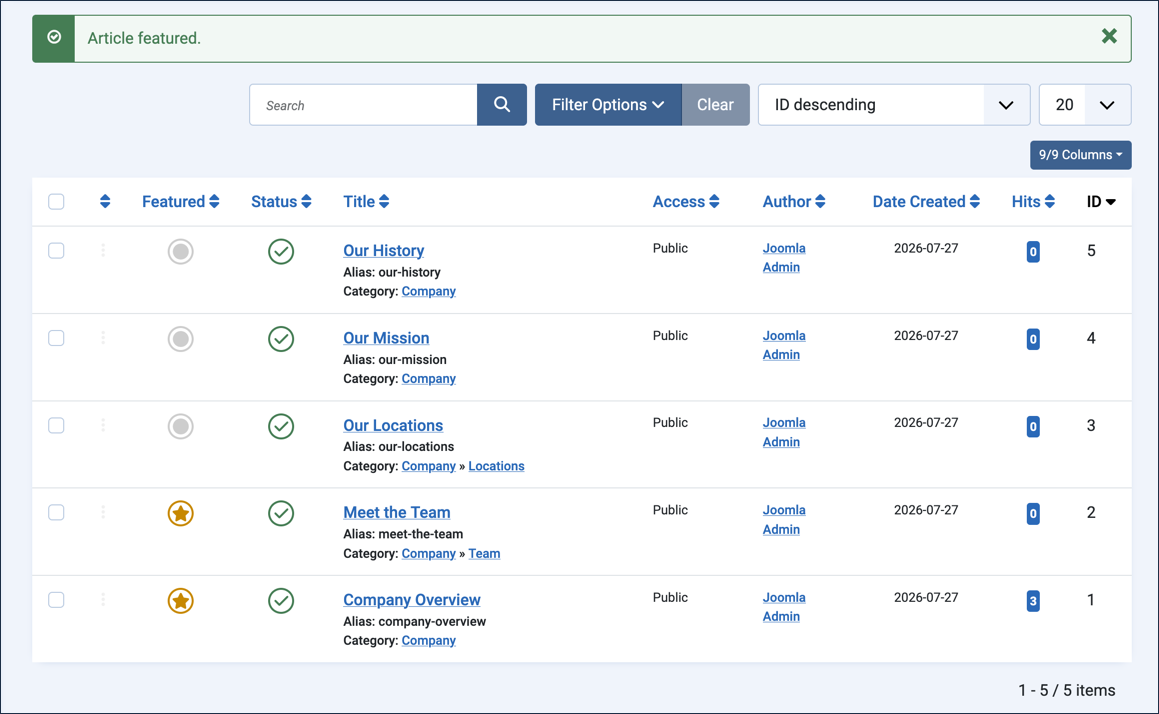Open the Our Locations article
Screen dimensions: 1159x714
[x=393, y=425]
